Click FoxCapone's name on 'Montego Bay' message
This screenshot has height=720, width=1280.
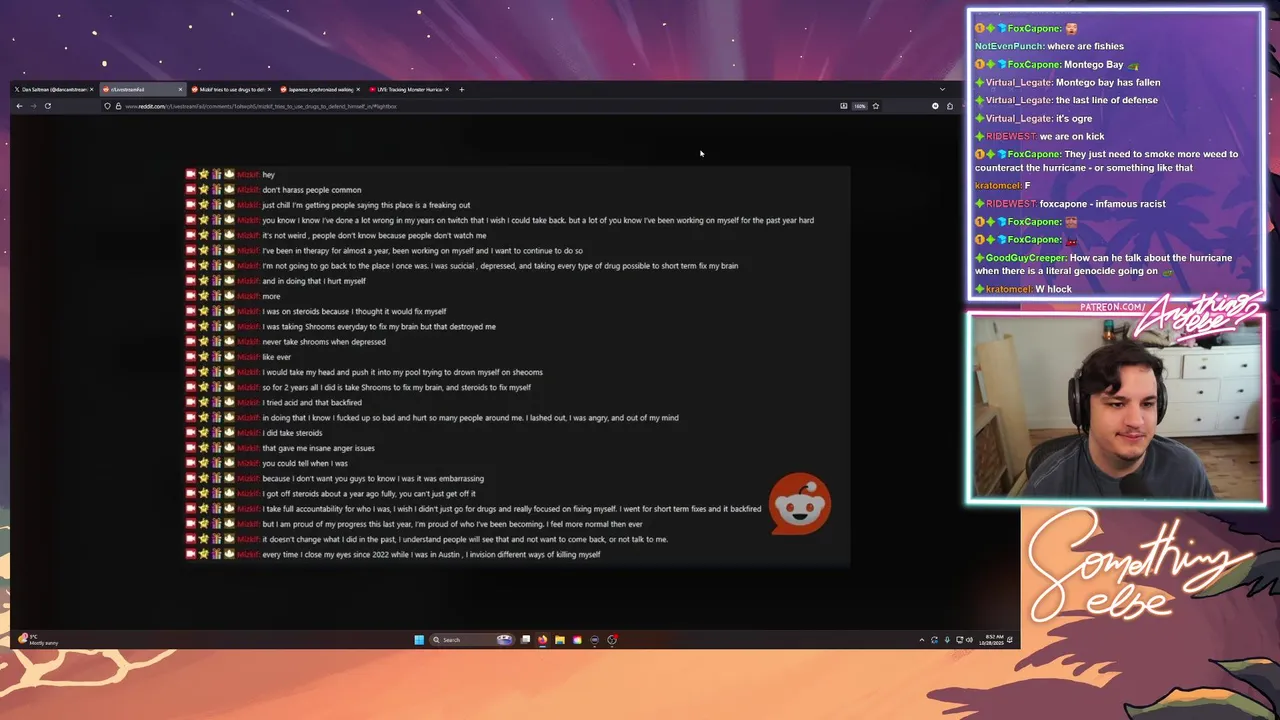[x=1033, y=64]
